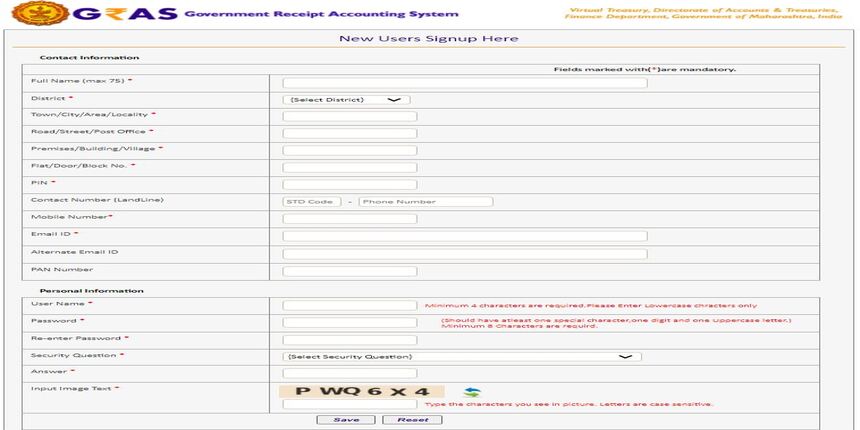The width and height of the screenshot is (860, 430).
Task: Focus the User Name field
Action: point(349,305)
